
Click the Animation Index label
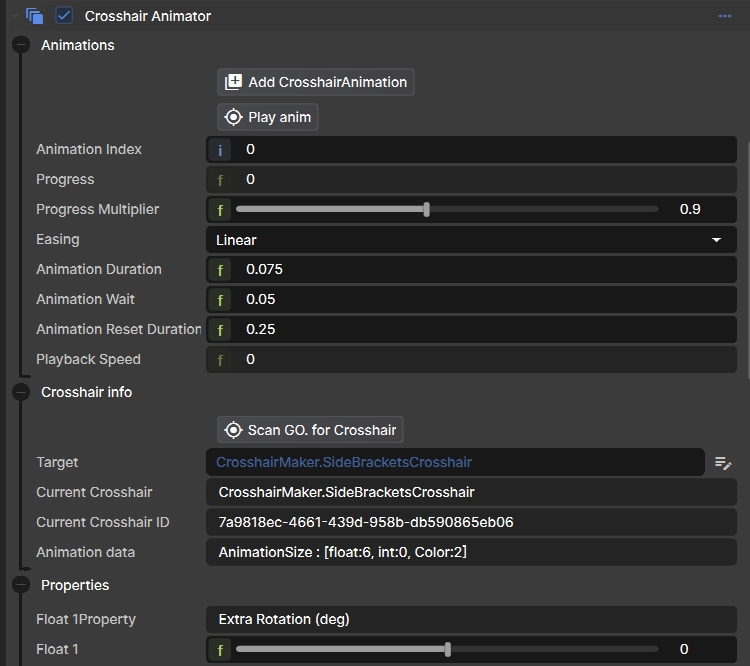coord(89,149)
